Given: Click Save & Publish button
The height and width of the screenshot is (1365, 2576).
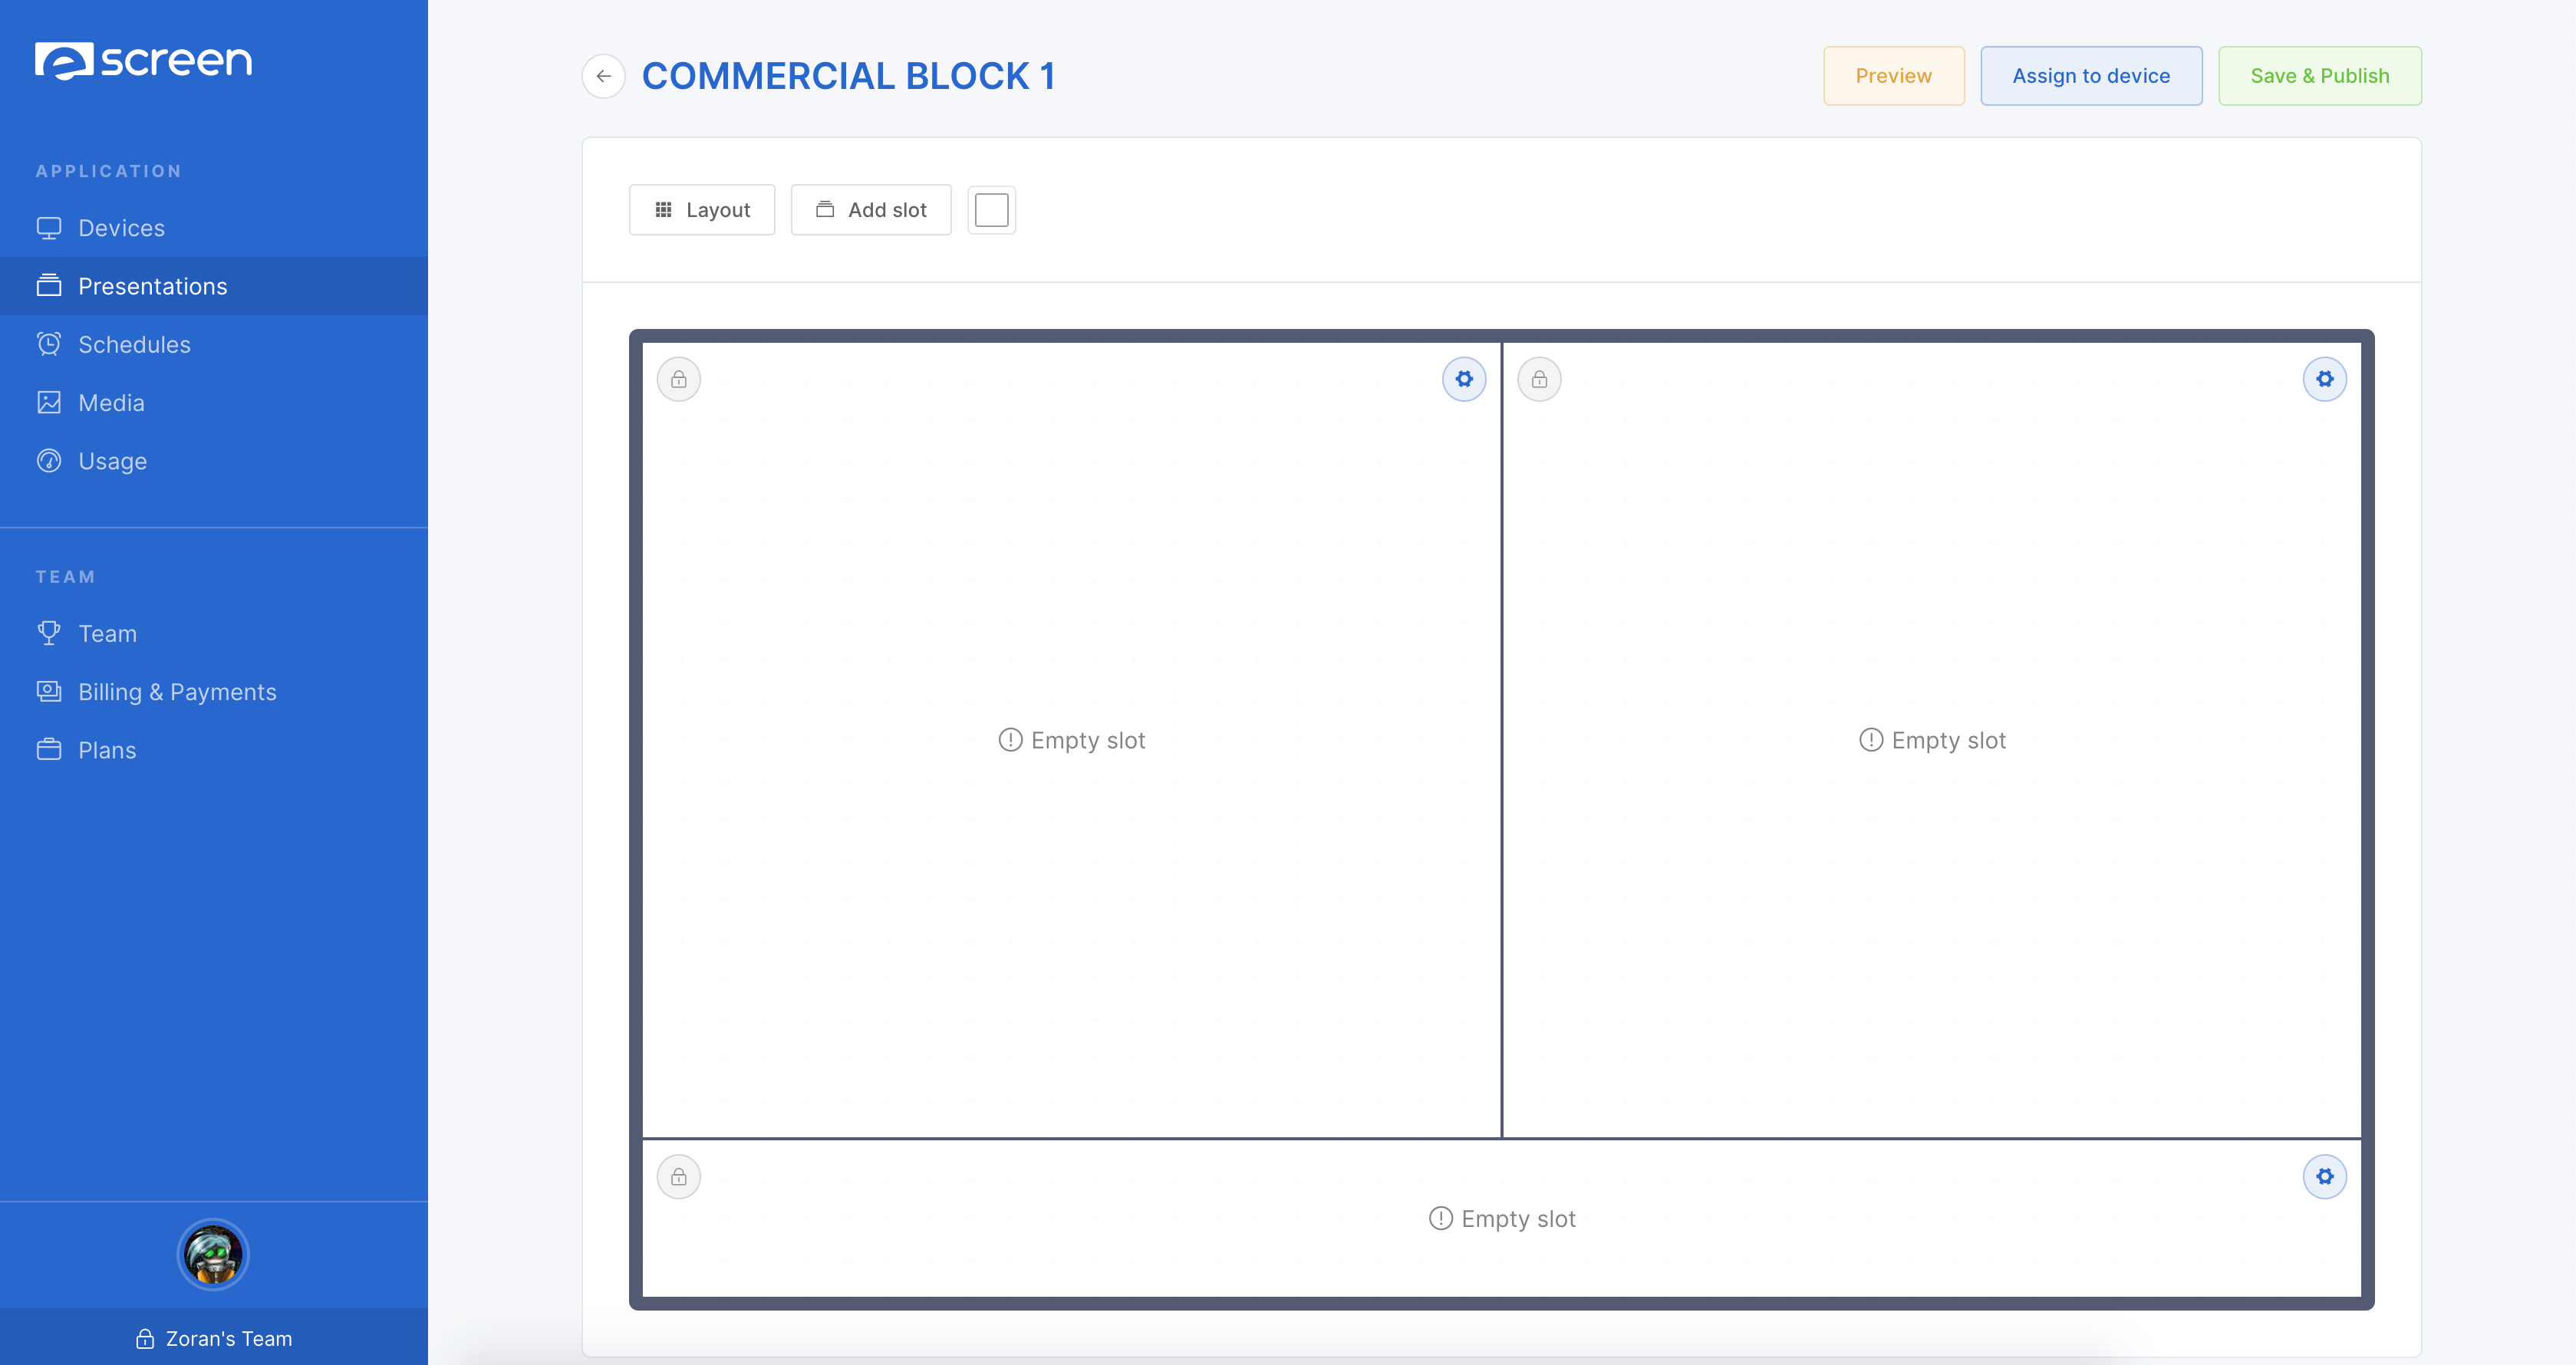Looking at the screenshot, I should pyautogui.click(x=2319, y=76).
